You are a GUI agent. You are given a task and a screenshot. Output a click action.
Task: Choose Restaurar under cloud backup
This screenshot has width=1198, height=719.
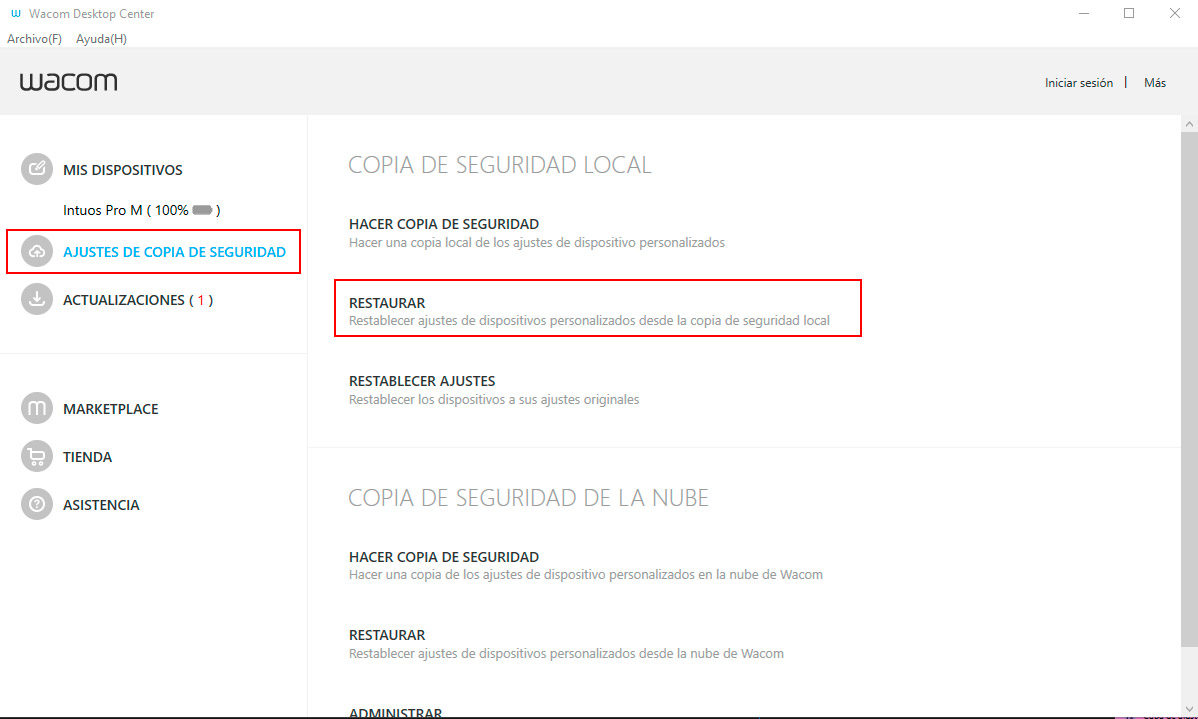point(387,635)
